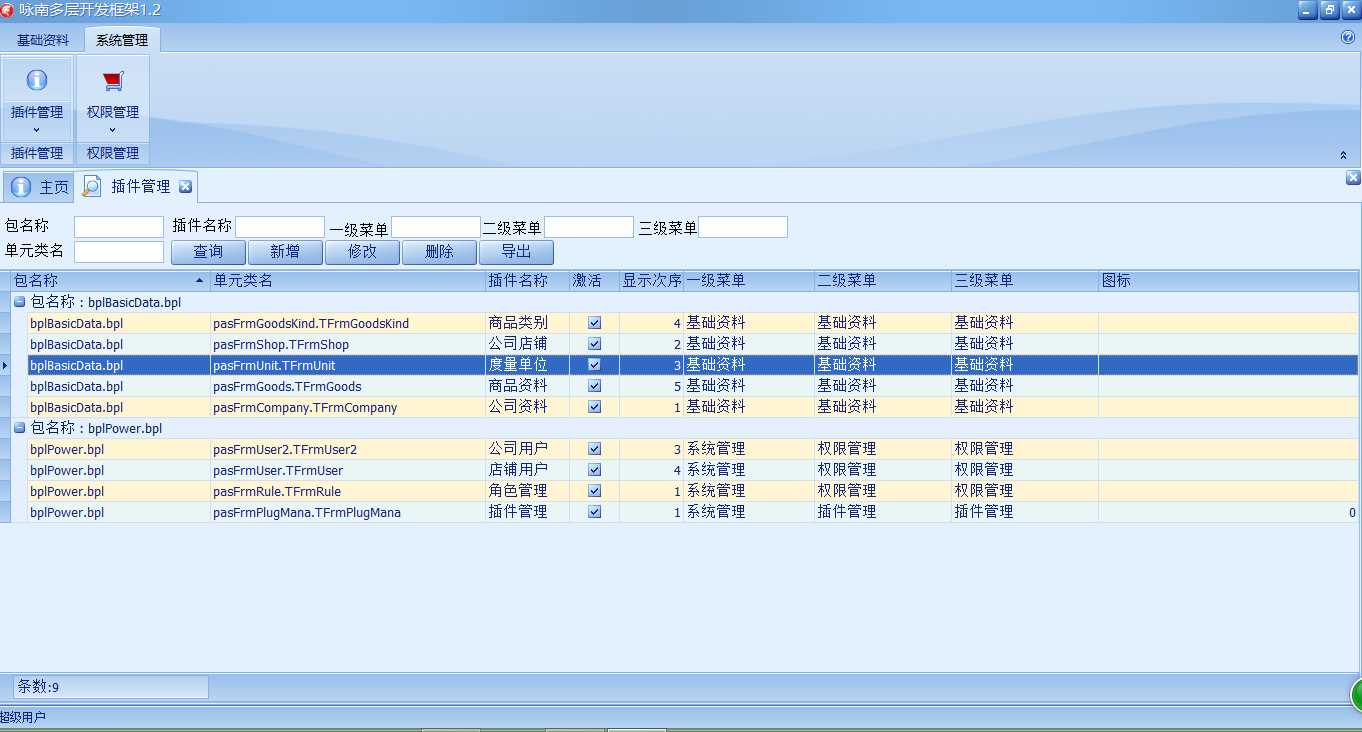Click the 条数:9 status panel
The width and height of the screenshot is (1362, 732).
click(110, 687)
